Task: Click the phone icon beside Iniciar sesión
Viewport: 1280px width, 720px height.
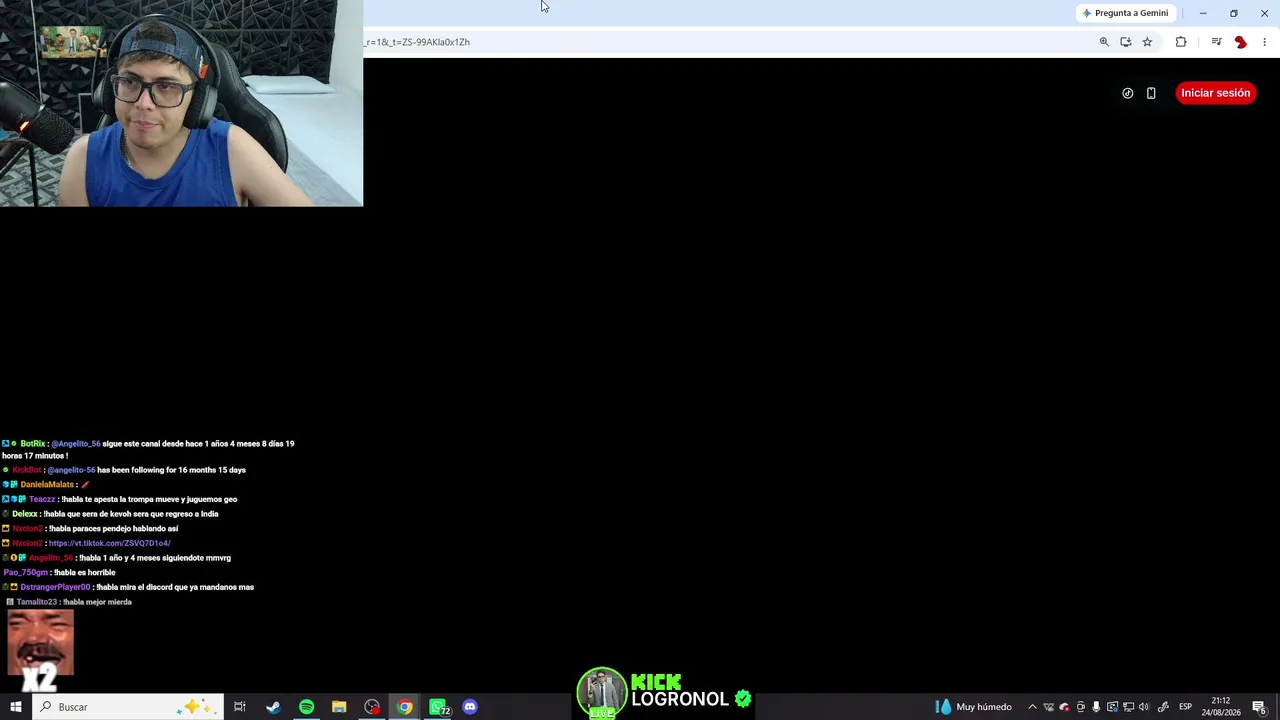Action: pos(1151,93)
